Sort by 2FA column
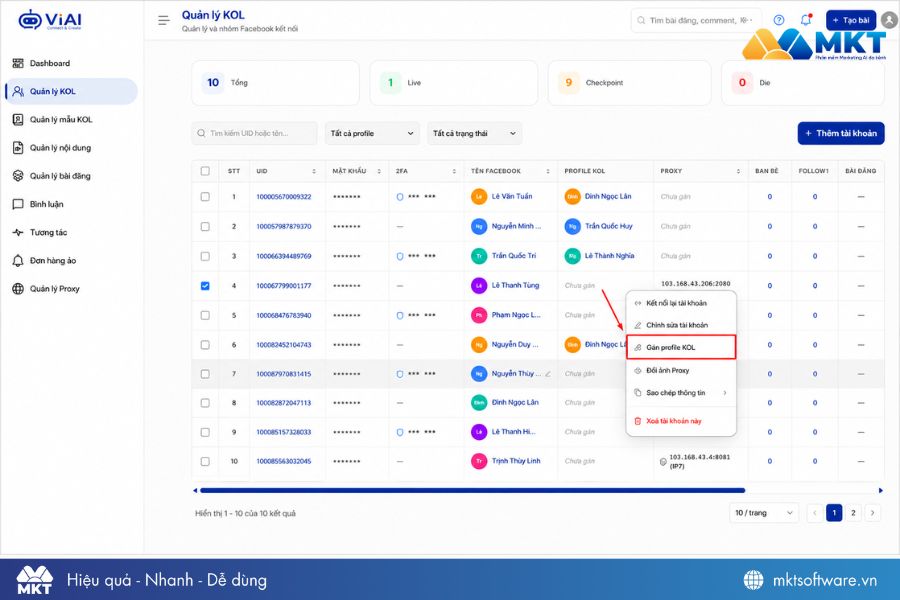The image size is (900, 600). pyautogui.click(x=454, y=171)
